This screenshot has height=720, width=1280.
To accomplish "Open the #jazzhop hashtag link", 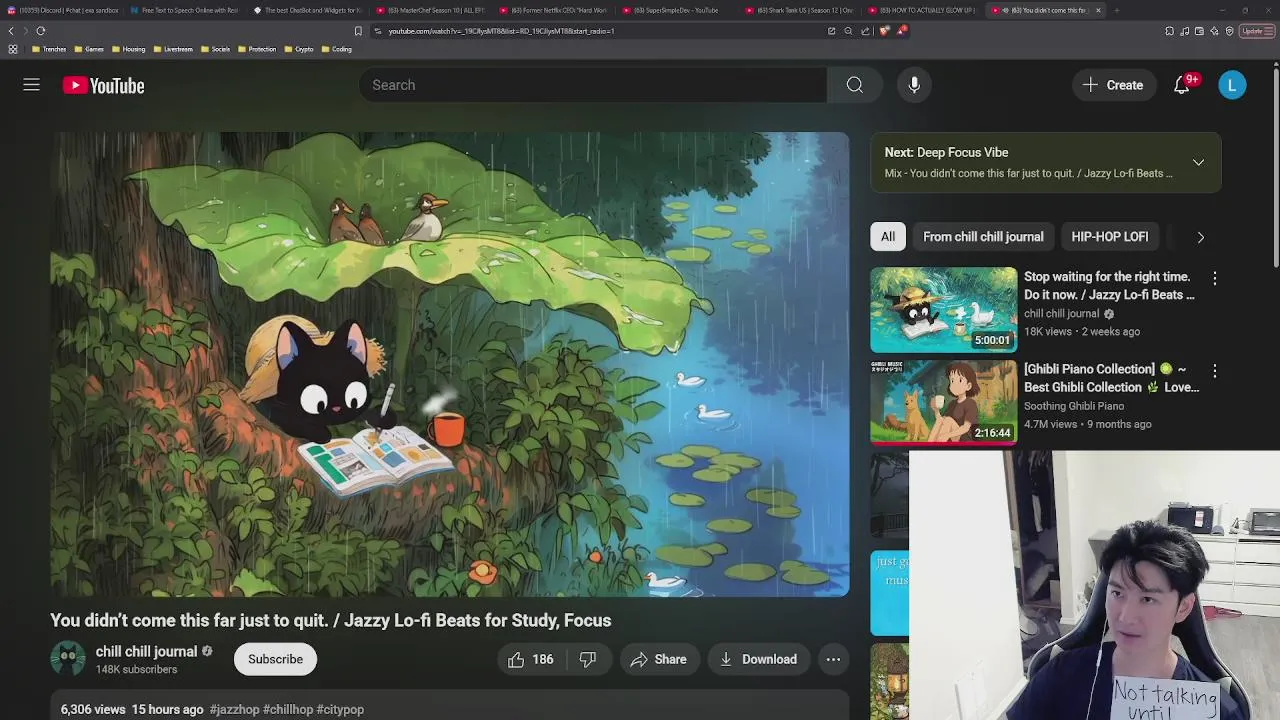I will click(234, 709).
